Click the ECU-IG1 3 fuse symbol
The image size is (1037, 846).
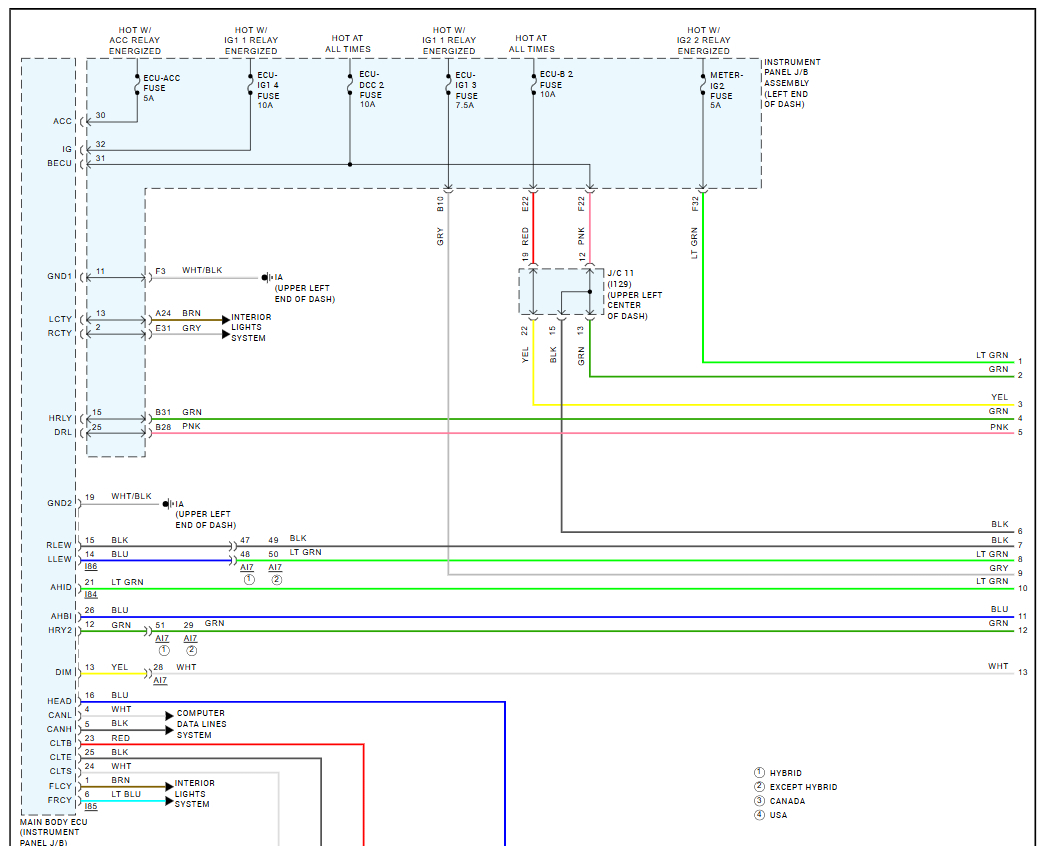click(448, 86)
